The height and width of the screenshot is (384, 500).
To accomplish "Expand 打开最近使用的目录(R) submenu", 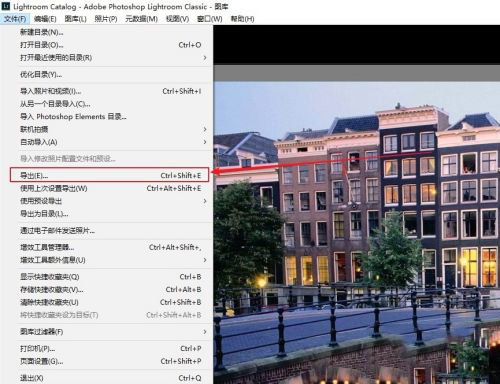I will [107, 58].
